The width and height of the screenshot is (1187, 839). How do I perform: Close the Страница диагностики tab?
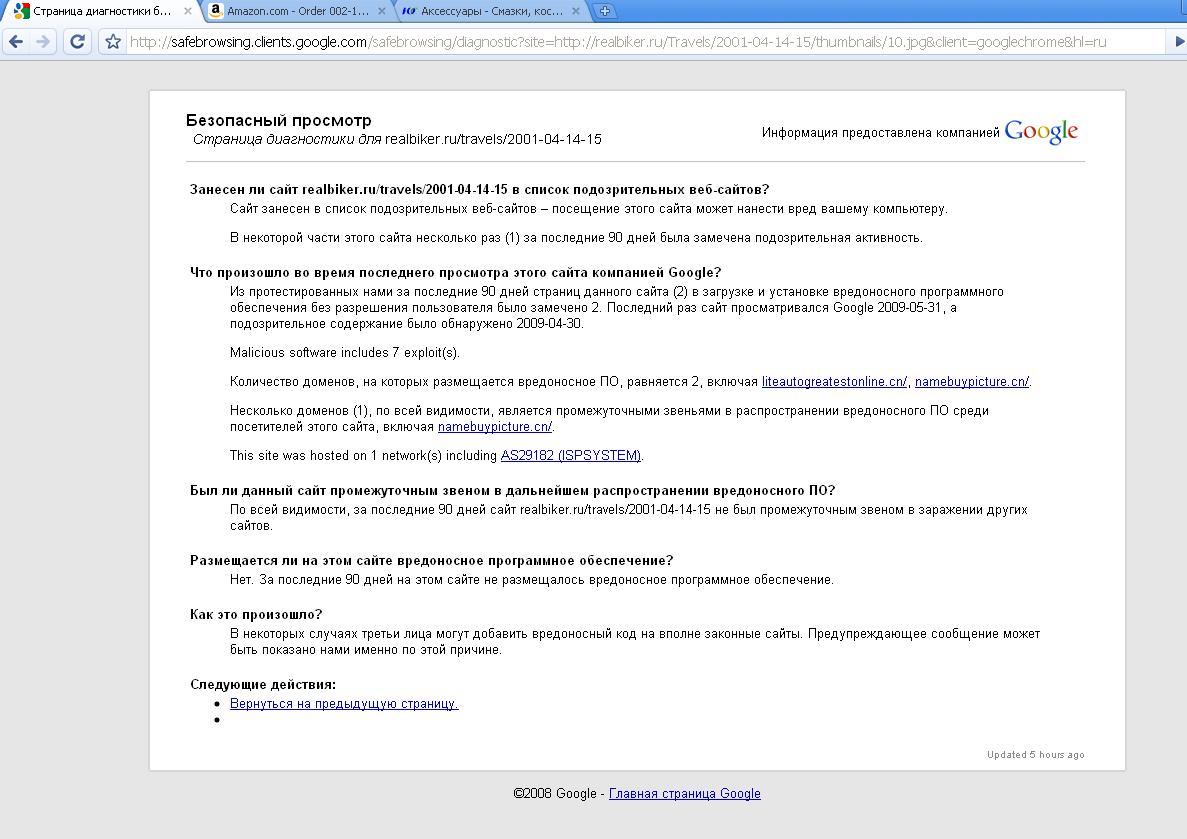tap(188, 12)
